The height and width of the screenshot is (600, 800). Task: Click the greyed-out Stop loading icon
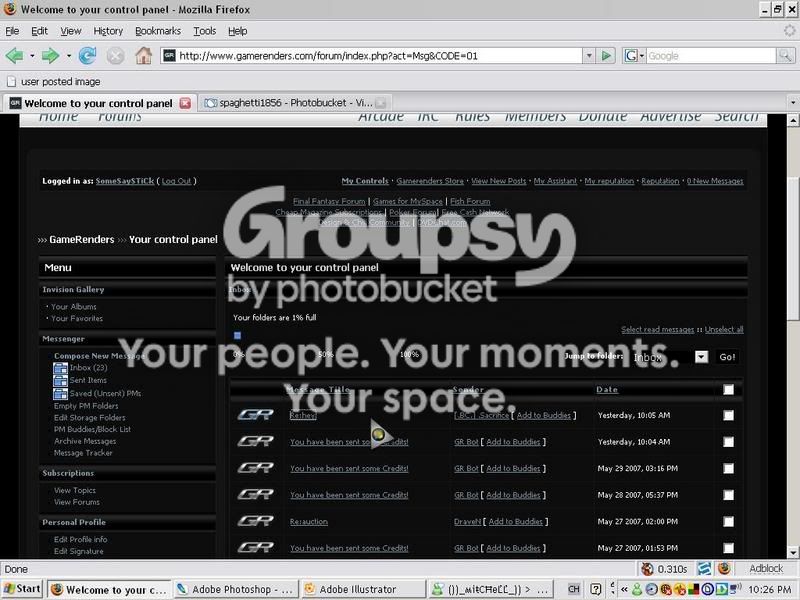coord(115,56)
